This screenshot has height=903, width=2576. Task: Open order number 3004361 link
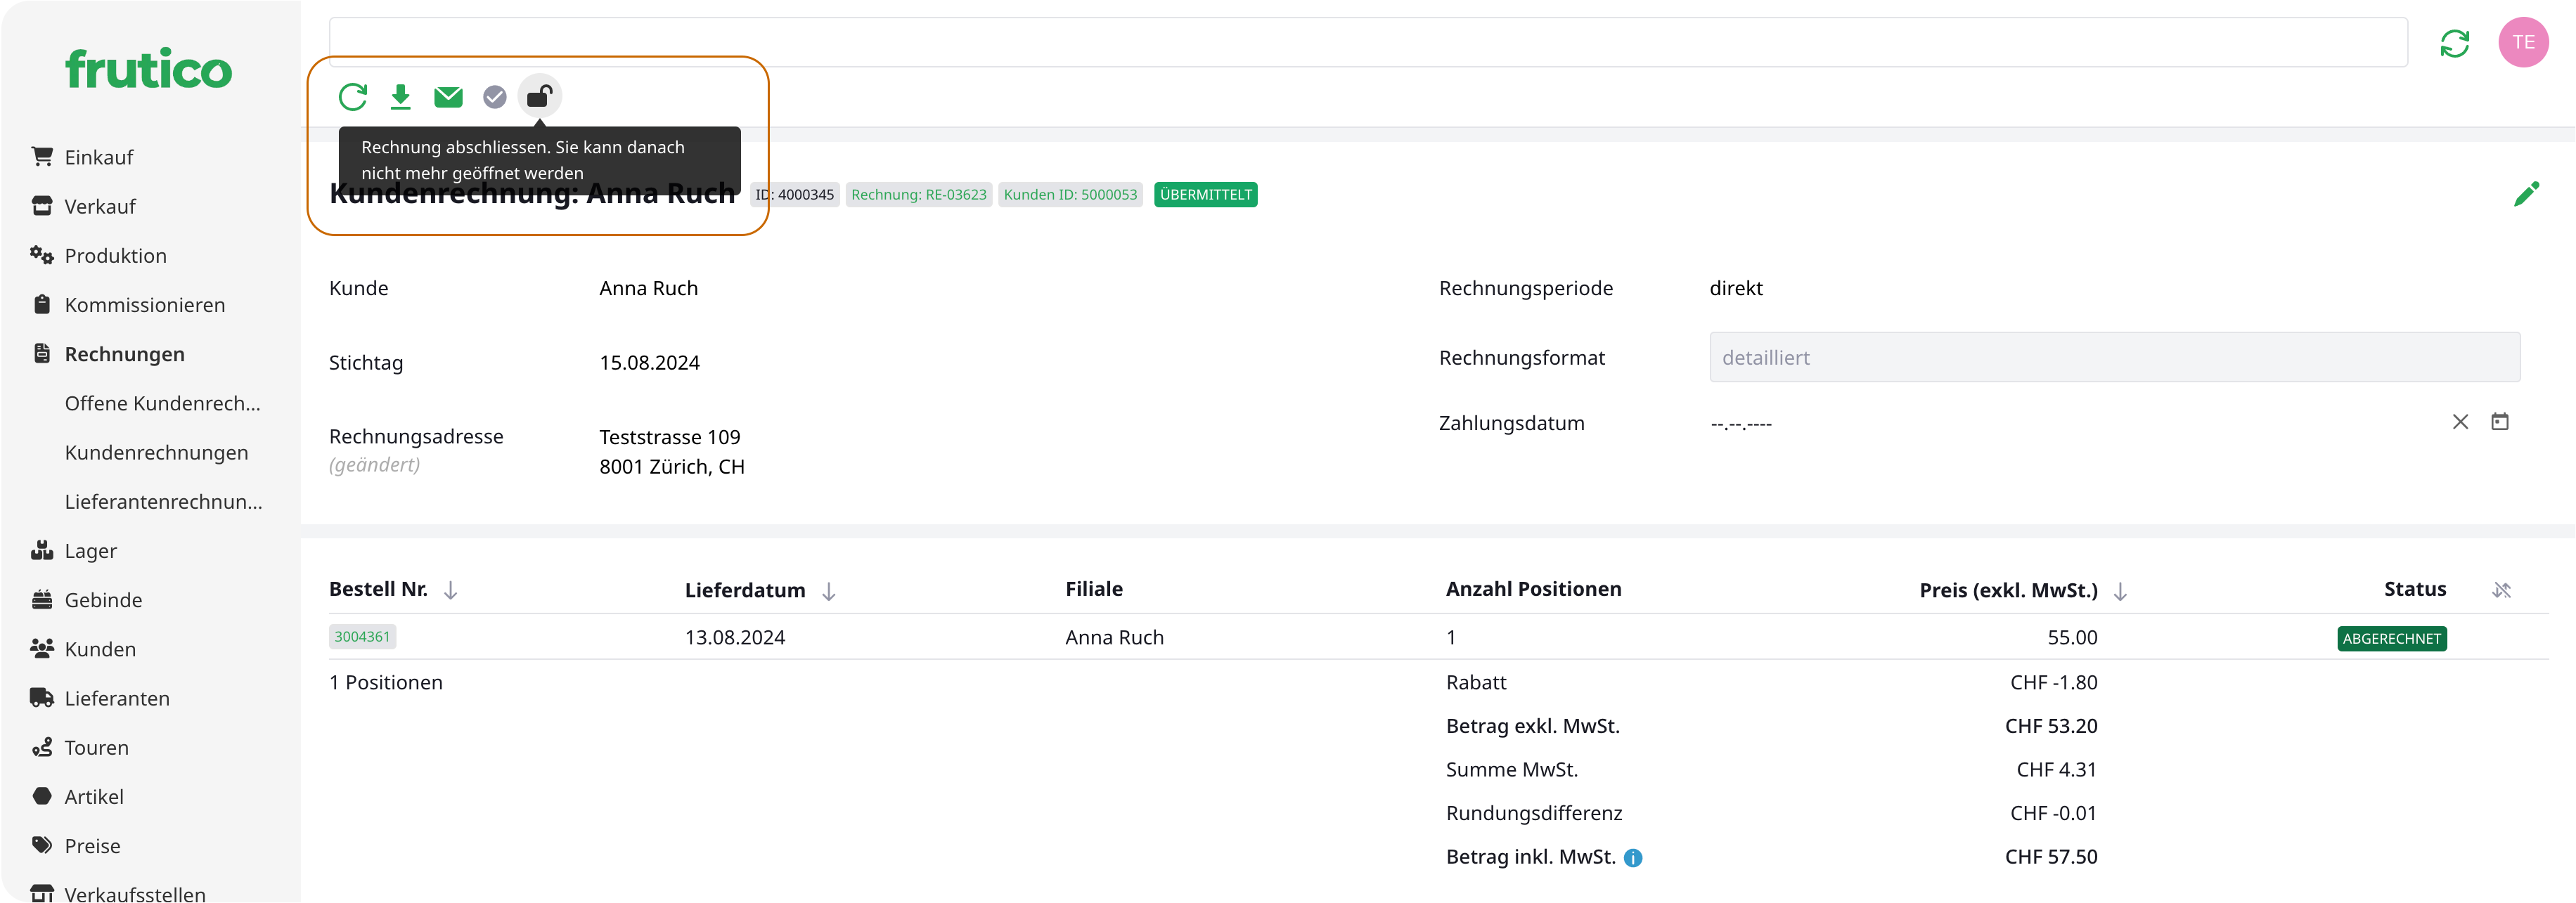click(362, 637)
